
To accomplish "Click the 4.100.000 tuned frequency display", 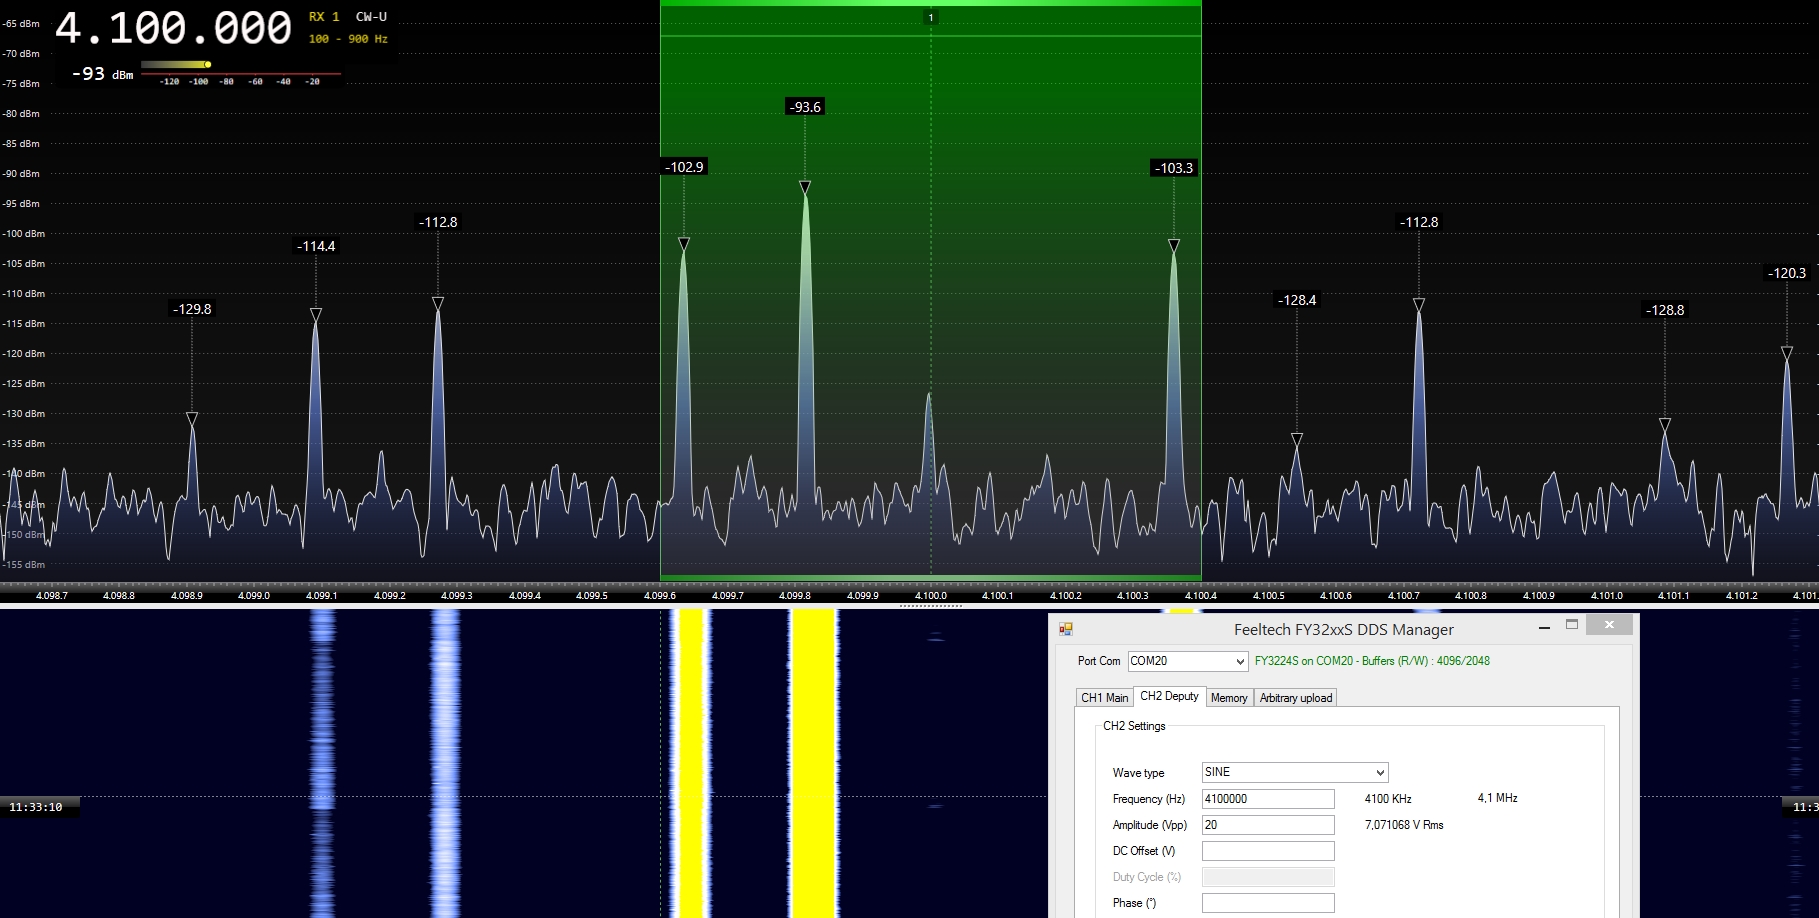I will tap(173, 28).
